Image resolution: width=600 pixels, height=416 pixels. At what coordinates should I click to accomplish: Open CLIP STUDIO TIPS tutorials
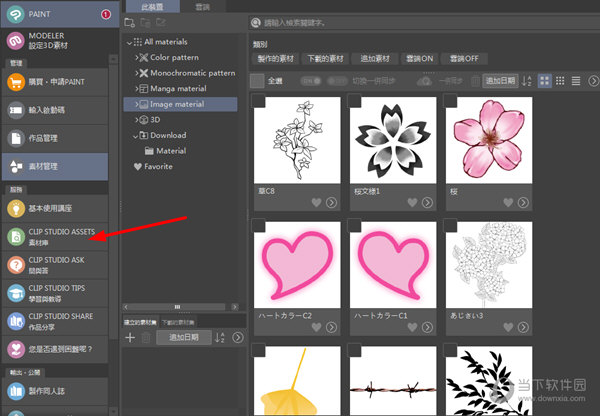[x=55, y=293]
